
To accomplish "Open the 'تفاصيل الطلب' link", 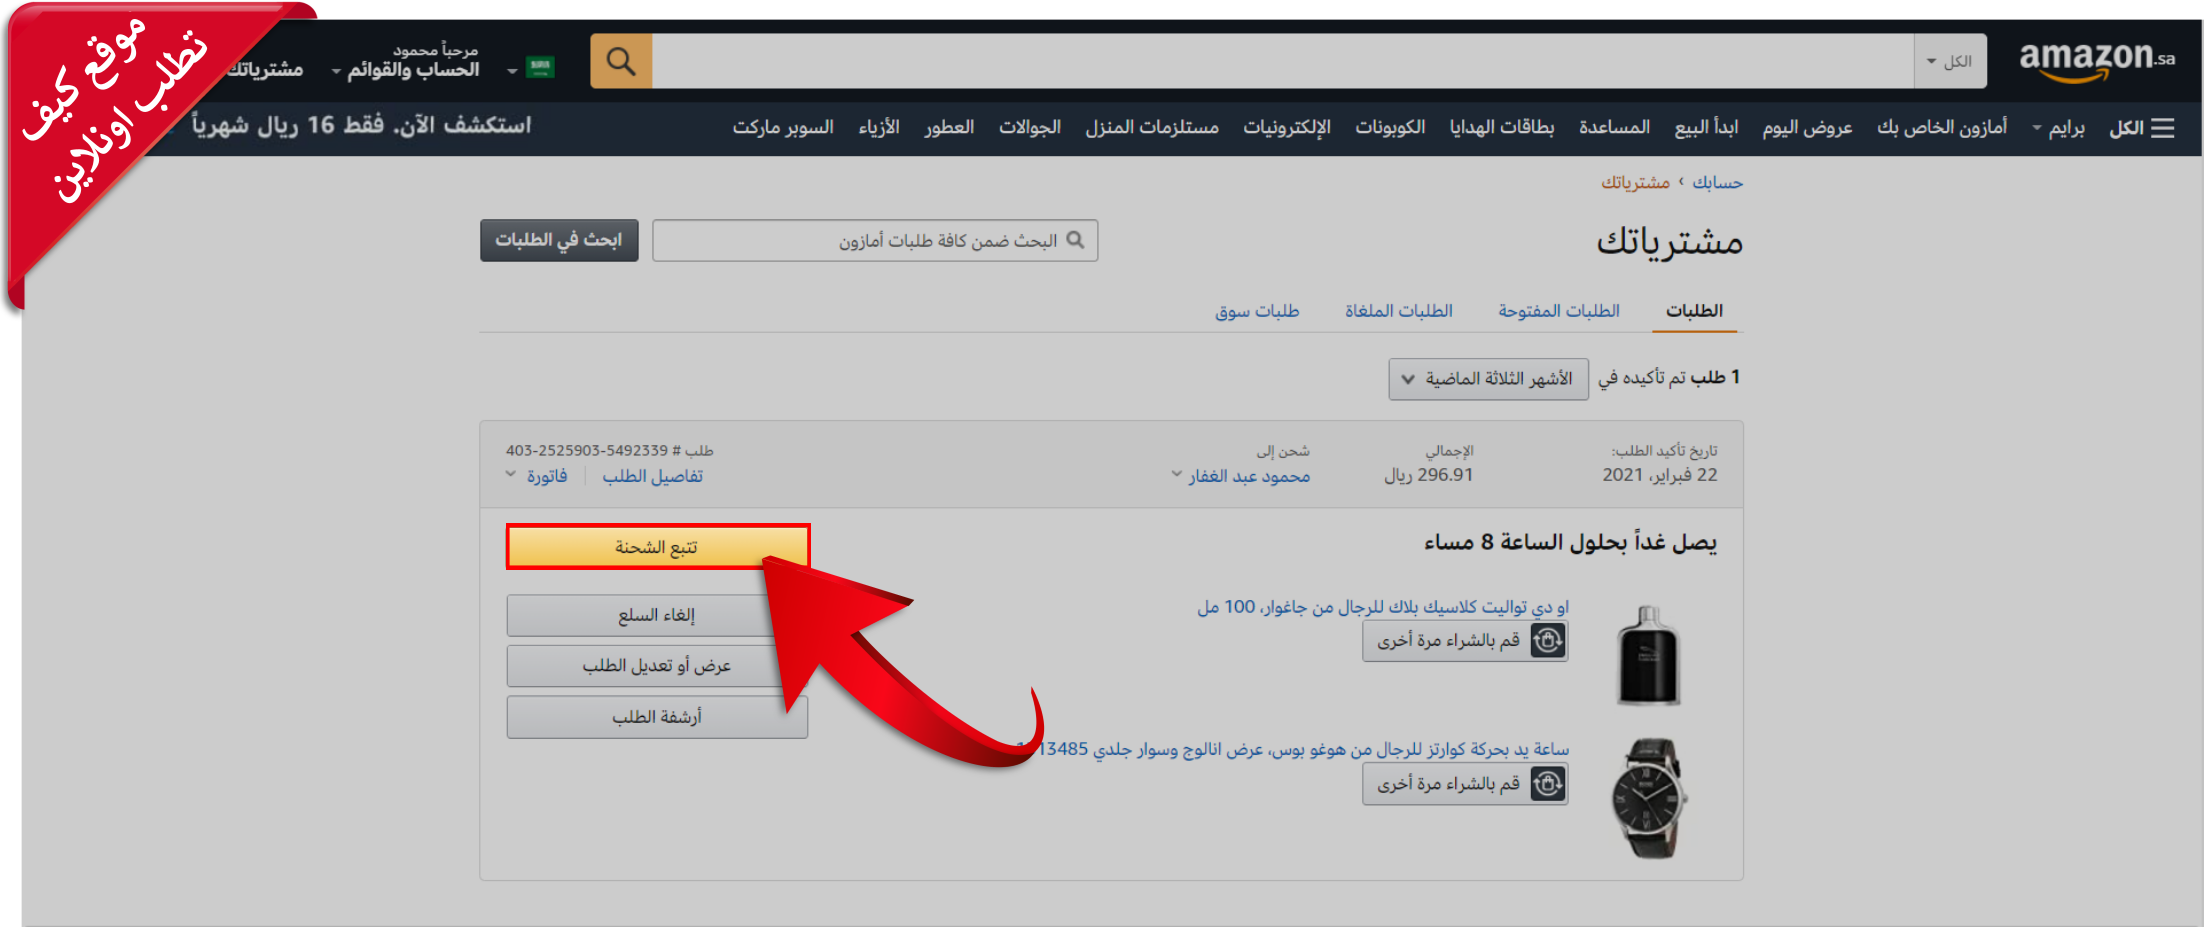I will (x=652, y=476).
